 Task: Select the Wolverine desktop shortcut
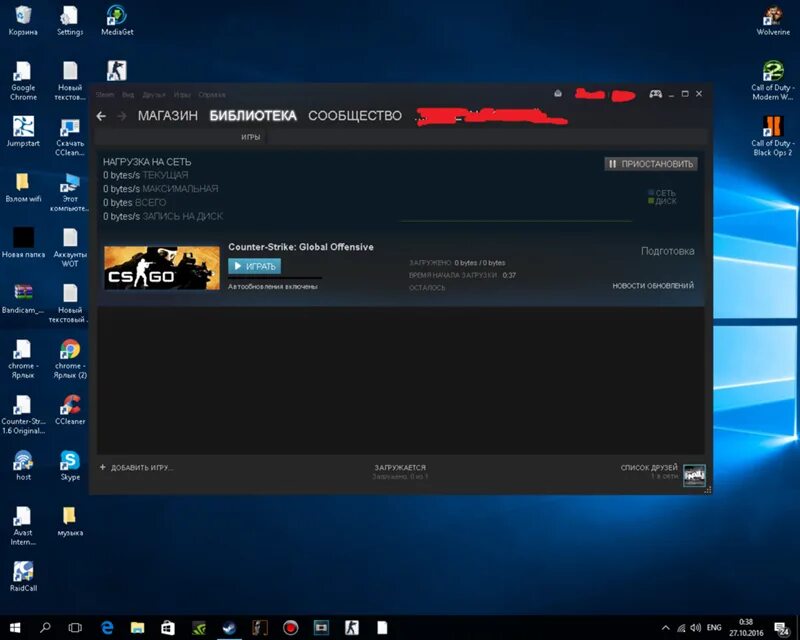773,20
